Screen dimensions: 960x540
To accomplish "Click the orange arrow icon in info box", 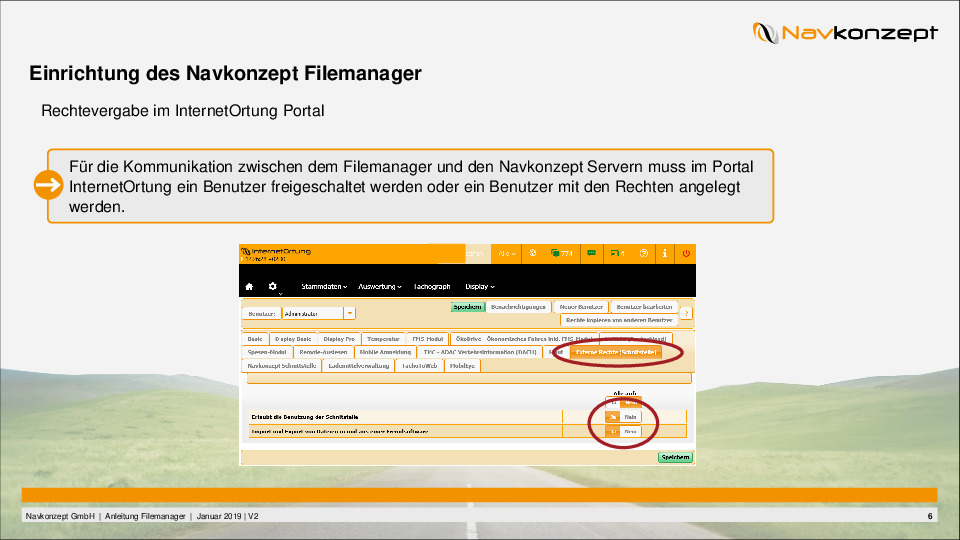I will 47,185.
